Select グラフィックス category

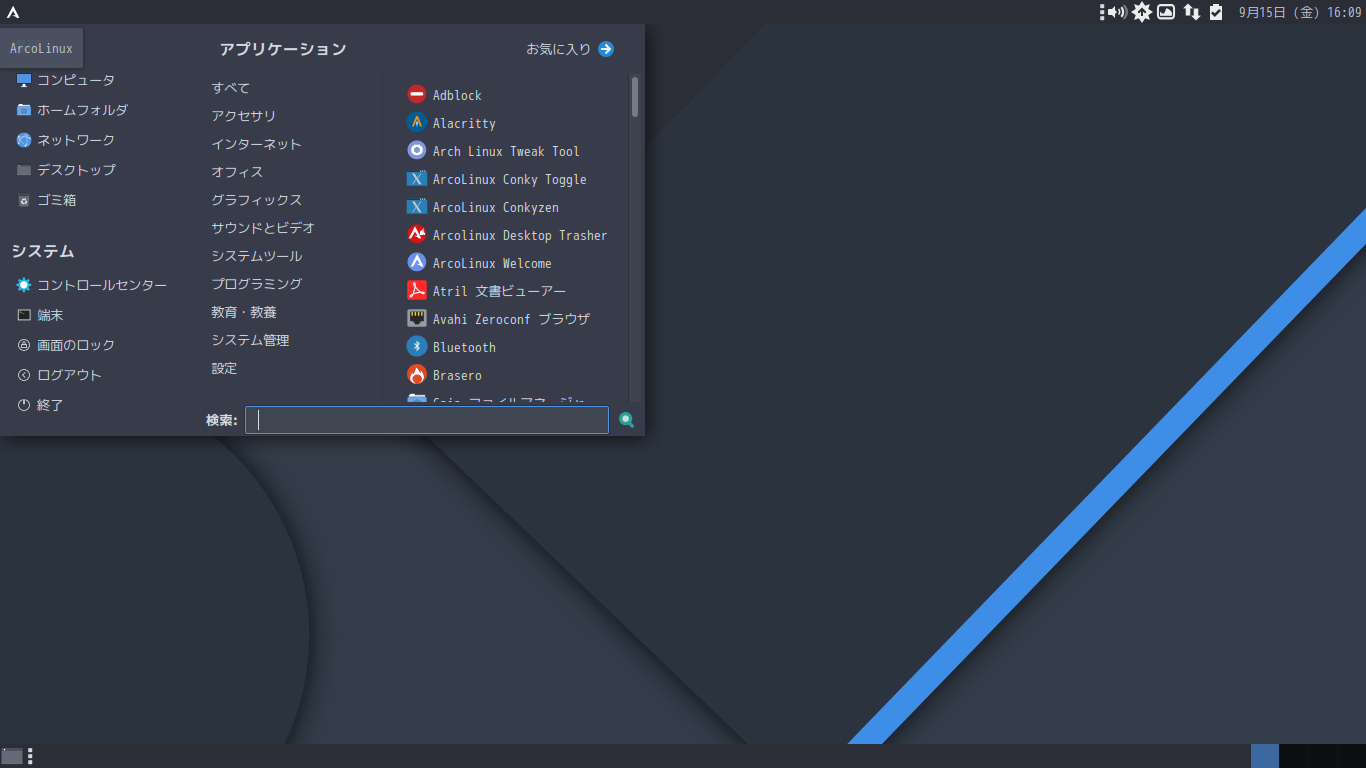(x=256, y=200)
